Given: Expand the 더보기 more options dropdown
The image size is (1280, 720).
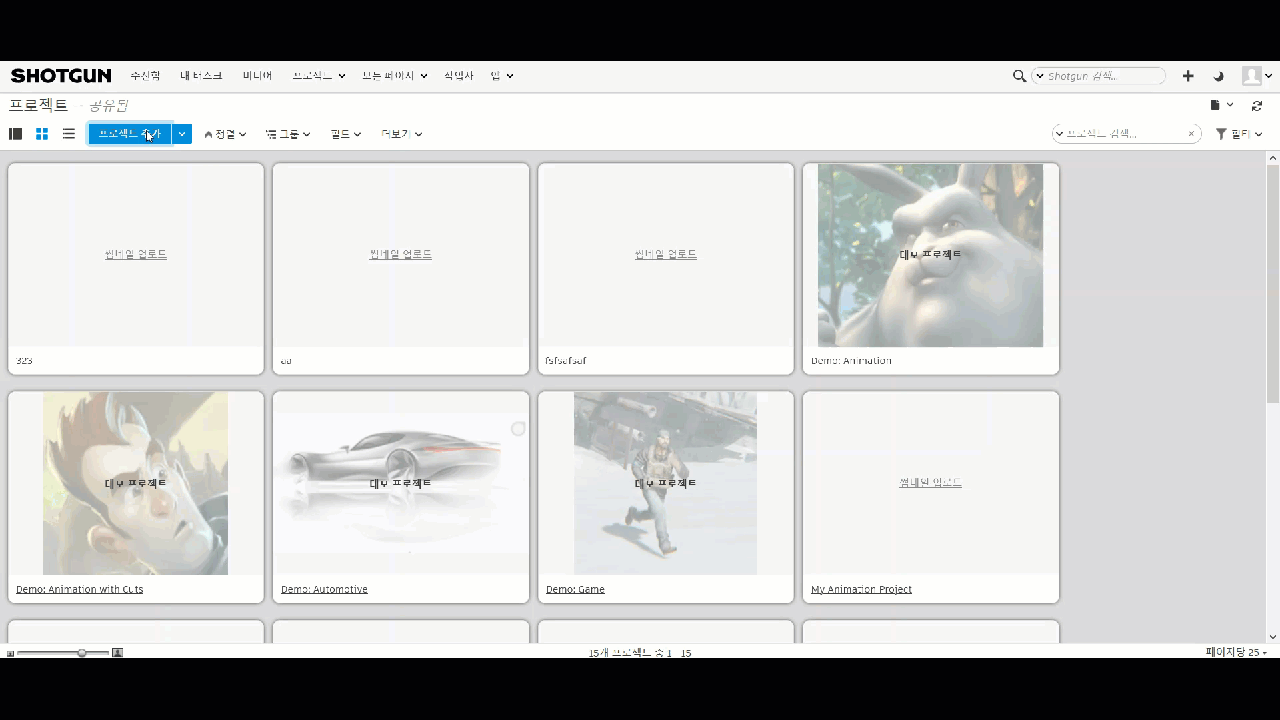Looking at the screenshot, I should tap(400, 133).
